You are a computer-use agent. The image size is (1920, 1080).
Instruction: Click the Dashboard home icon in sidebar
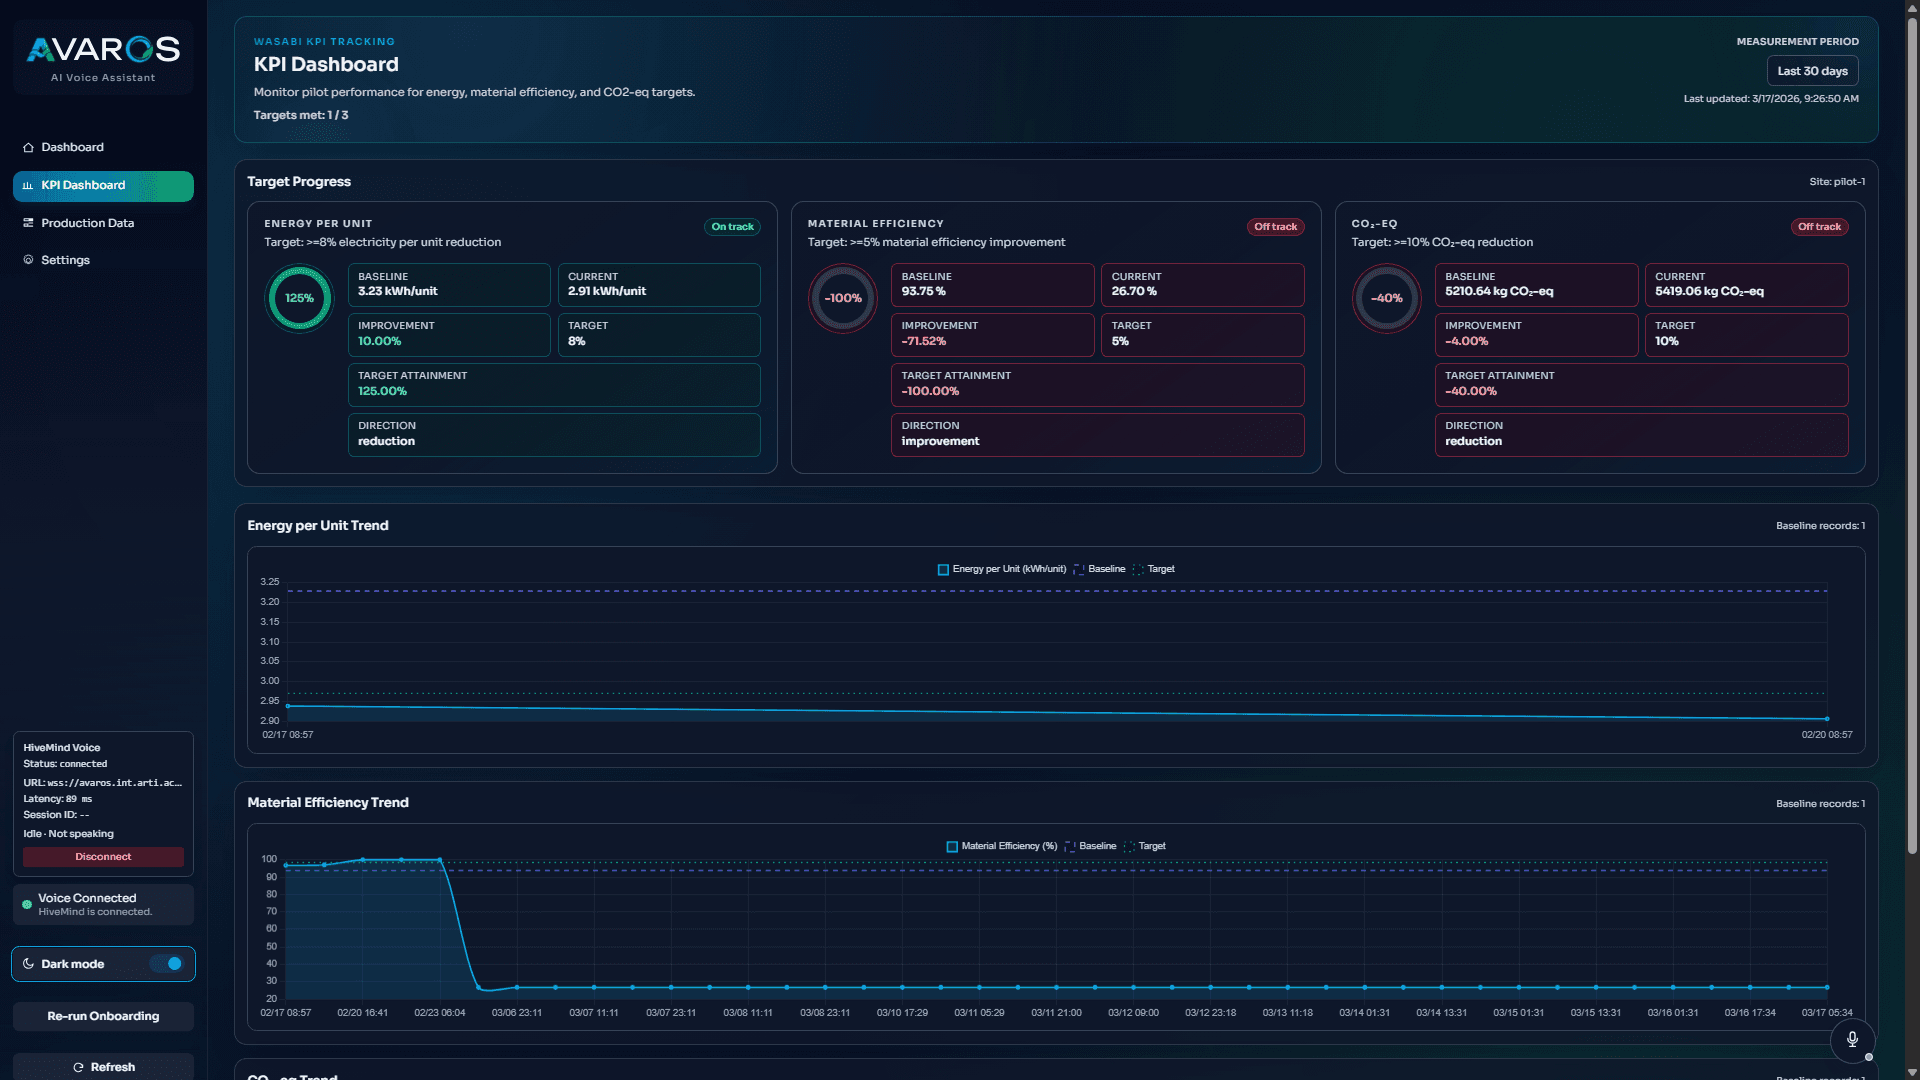coord(28,147)
